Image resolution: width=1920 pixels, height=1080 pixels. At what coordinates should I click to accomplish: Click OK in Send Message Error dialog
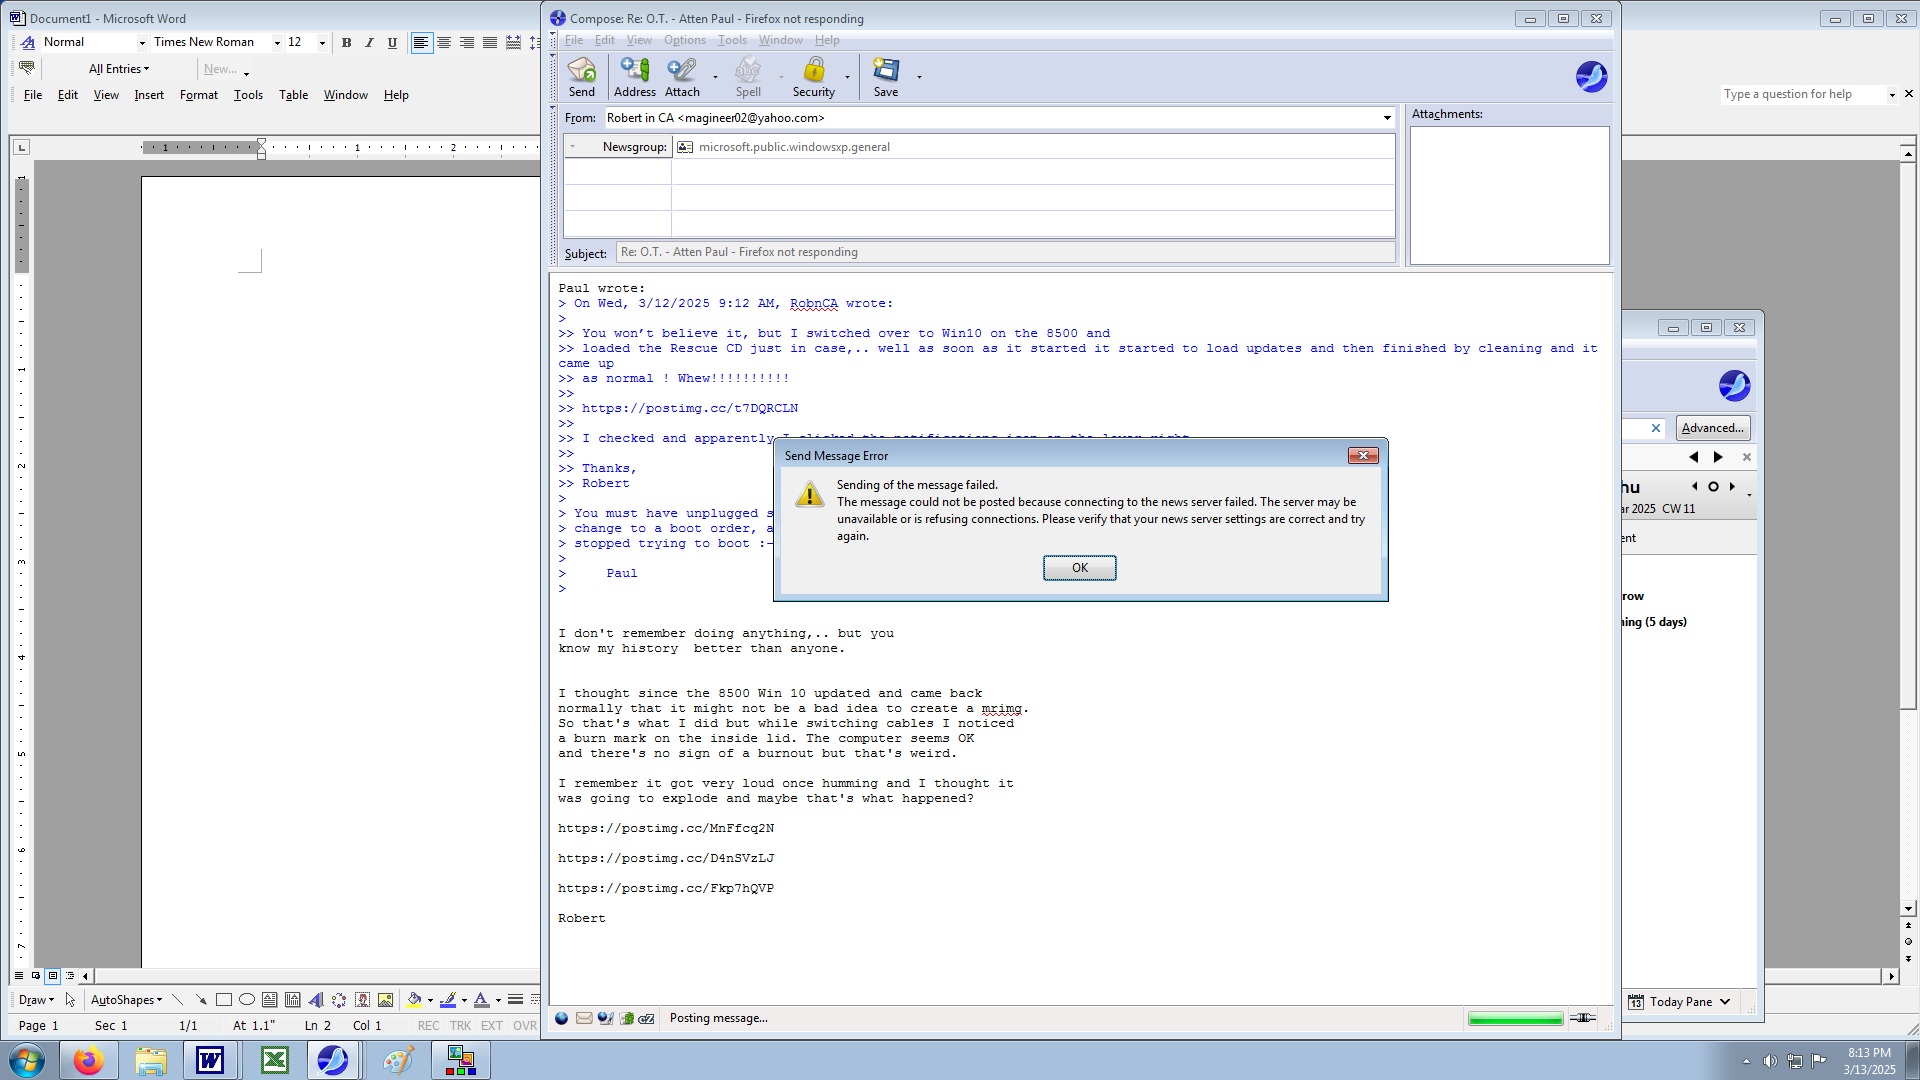point(1079,568)
